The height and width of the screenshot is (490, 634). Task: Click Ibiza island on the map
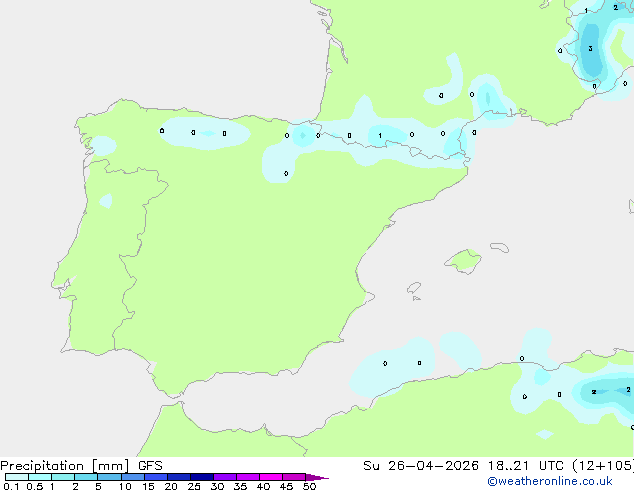[414, 288]
